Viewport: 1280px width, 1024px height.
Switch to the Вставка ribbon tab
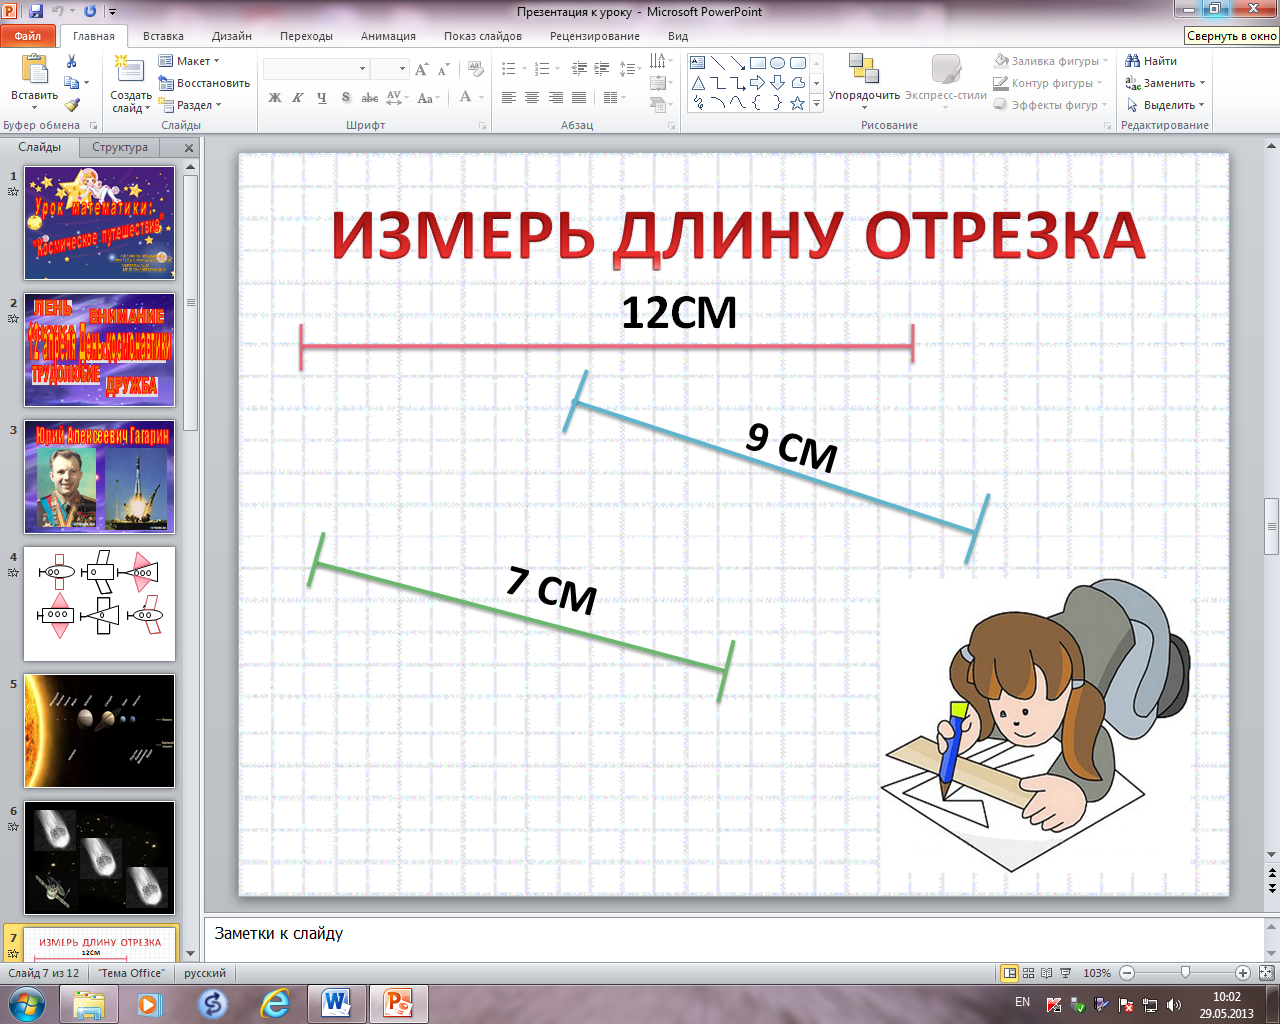pos(163,36)
